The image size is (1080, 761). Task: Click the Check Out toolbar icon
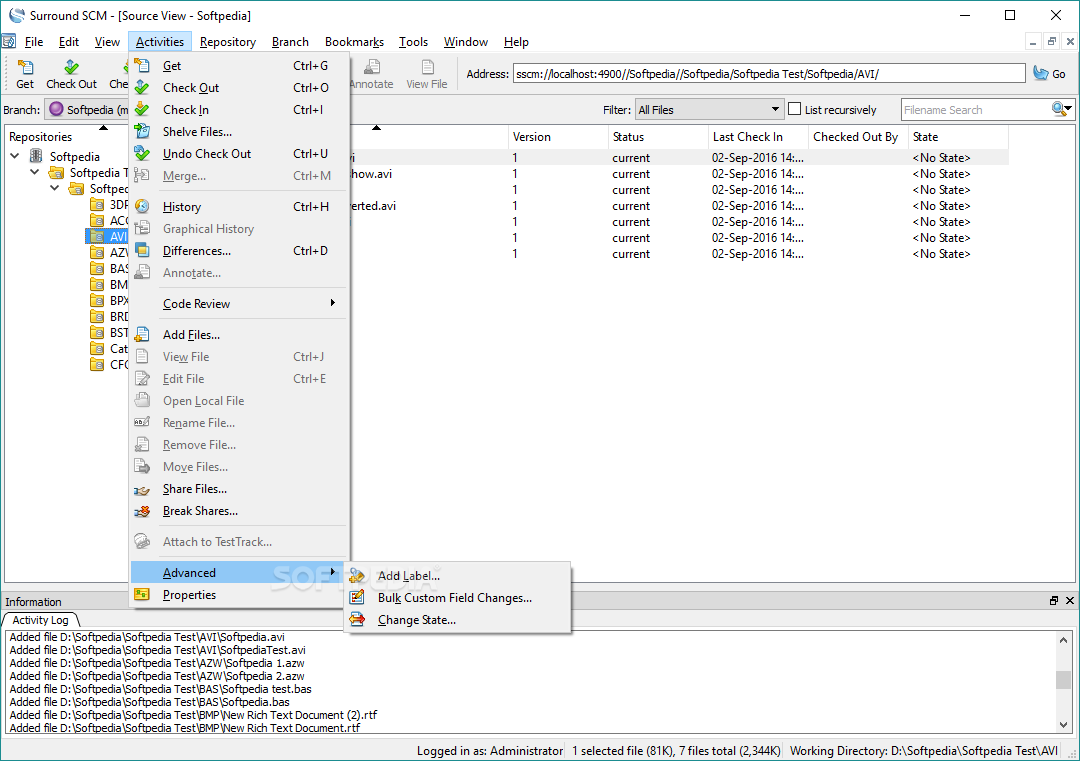72,67
